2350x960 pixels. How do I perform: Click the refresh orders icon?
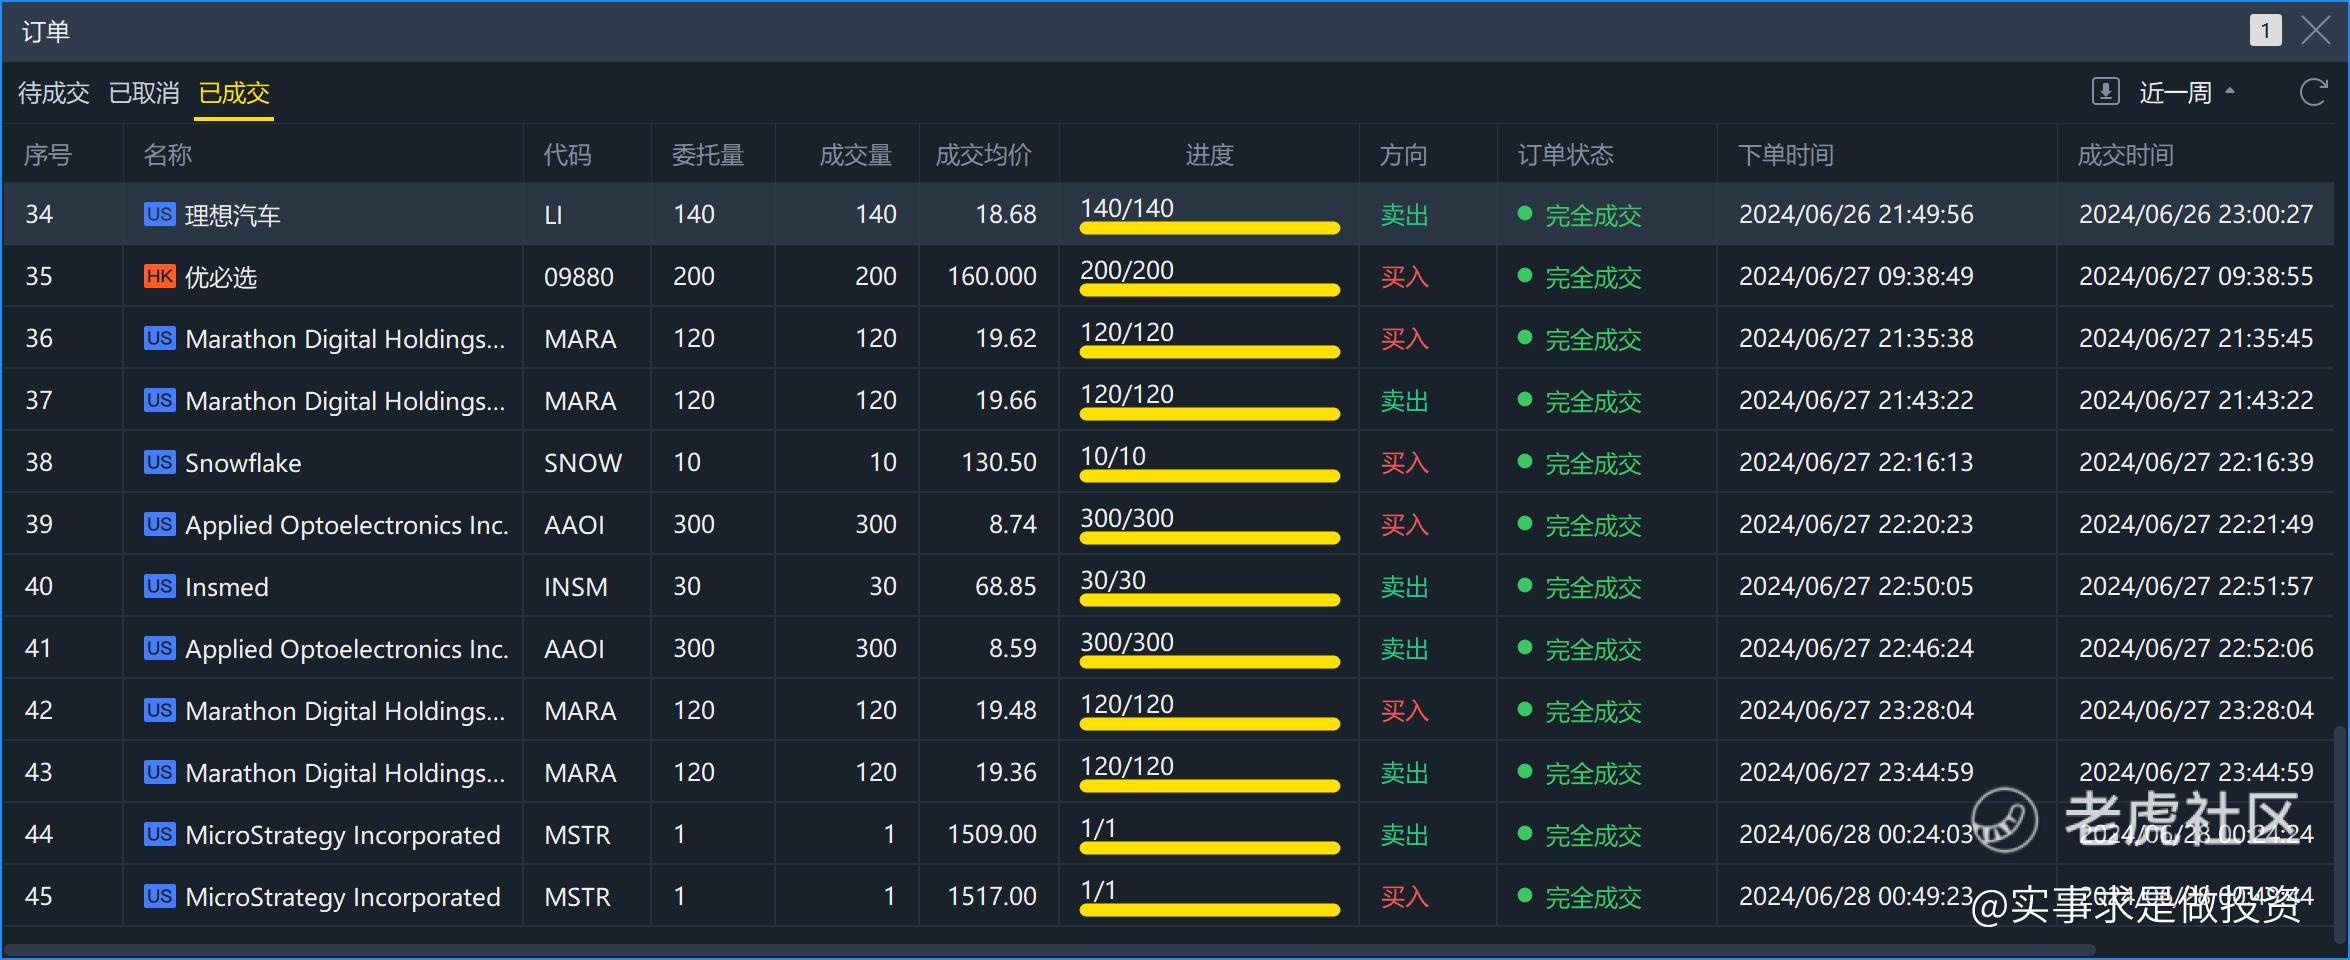(2314, 92)
